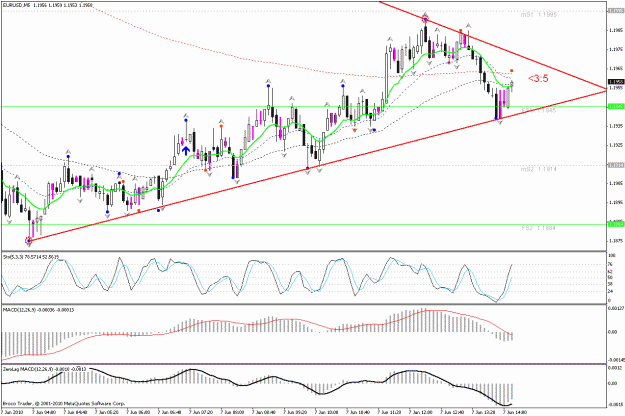This screenshot has width=625, height=416.
Task: Click the 'FS2 1.1884' level label
Action: (539, 228)
